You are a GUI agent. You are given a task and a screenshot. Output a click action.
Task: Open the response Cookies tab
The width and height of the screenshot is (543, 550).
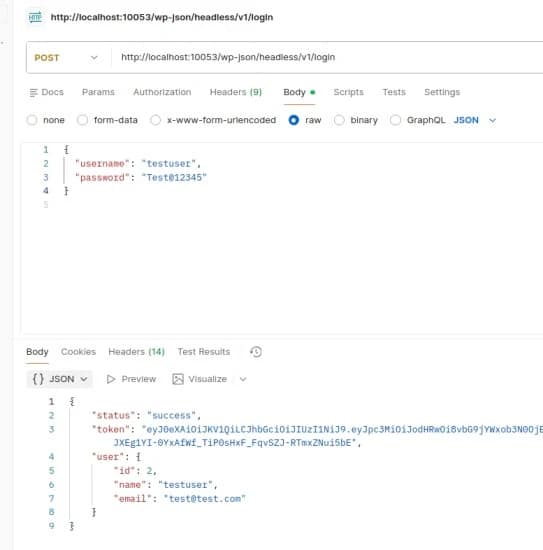pyautogui.click(x=78, y=352)
